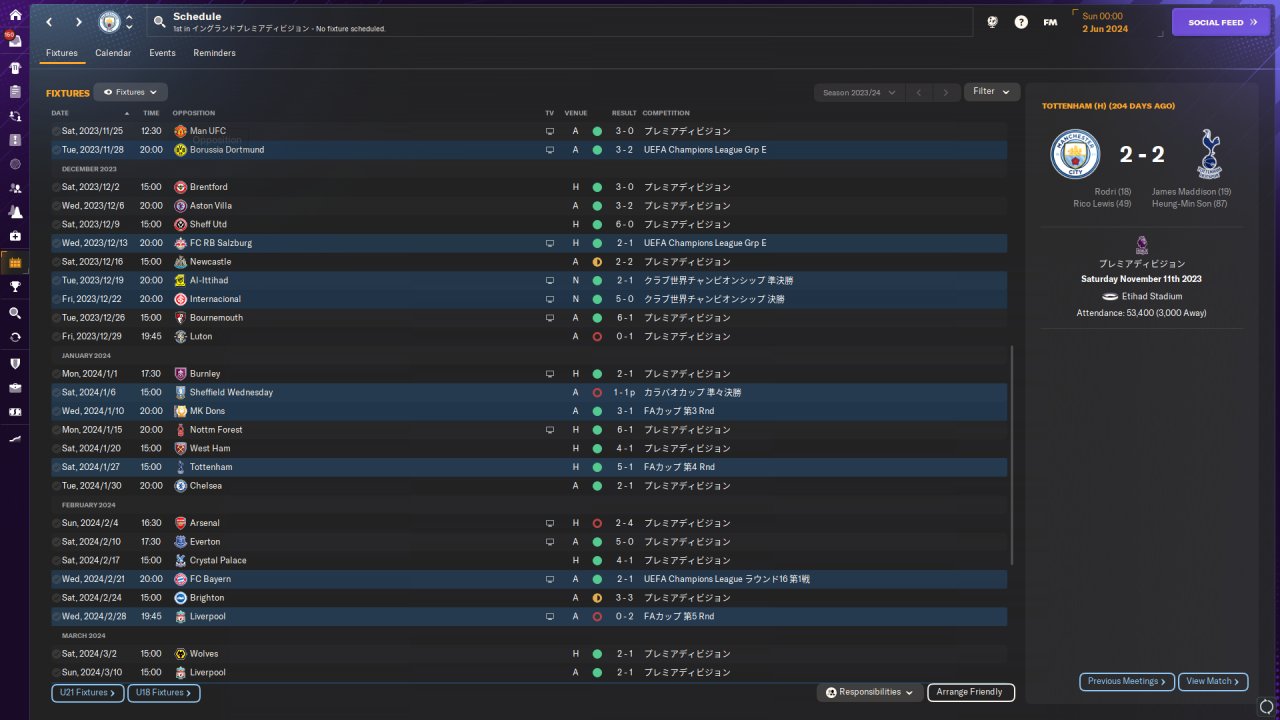This screenshot has height=720, width=1280.
Task: Open Competitions trophy icon in sidebar
Action: click(x=15, y=287)
